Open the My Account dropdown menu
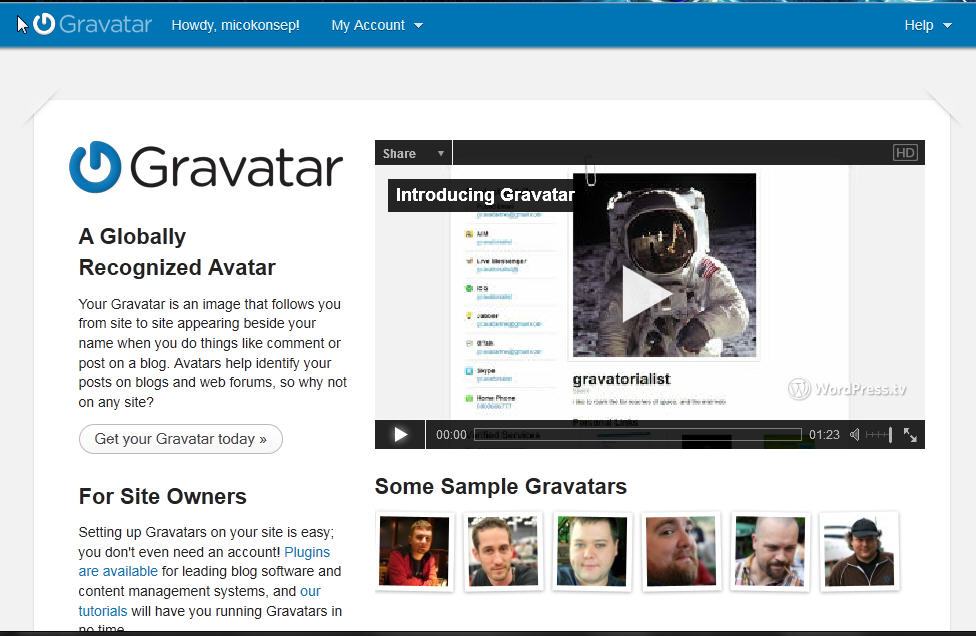This screenshot has width=976, height=636. [x=377, y=26]
